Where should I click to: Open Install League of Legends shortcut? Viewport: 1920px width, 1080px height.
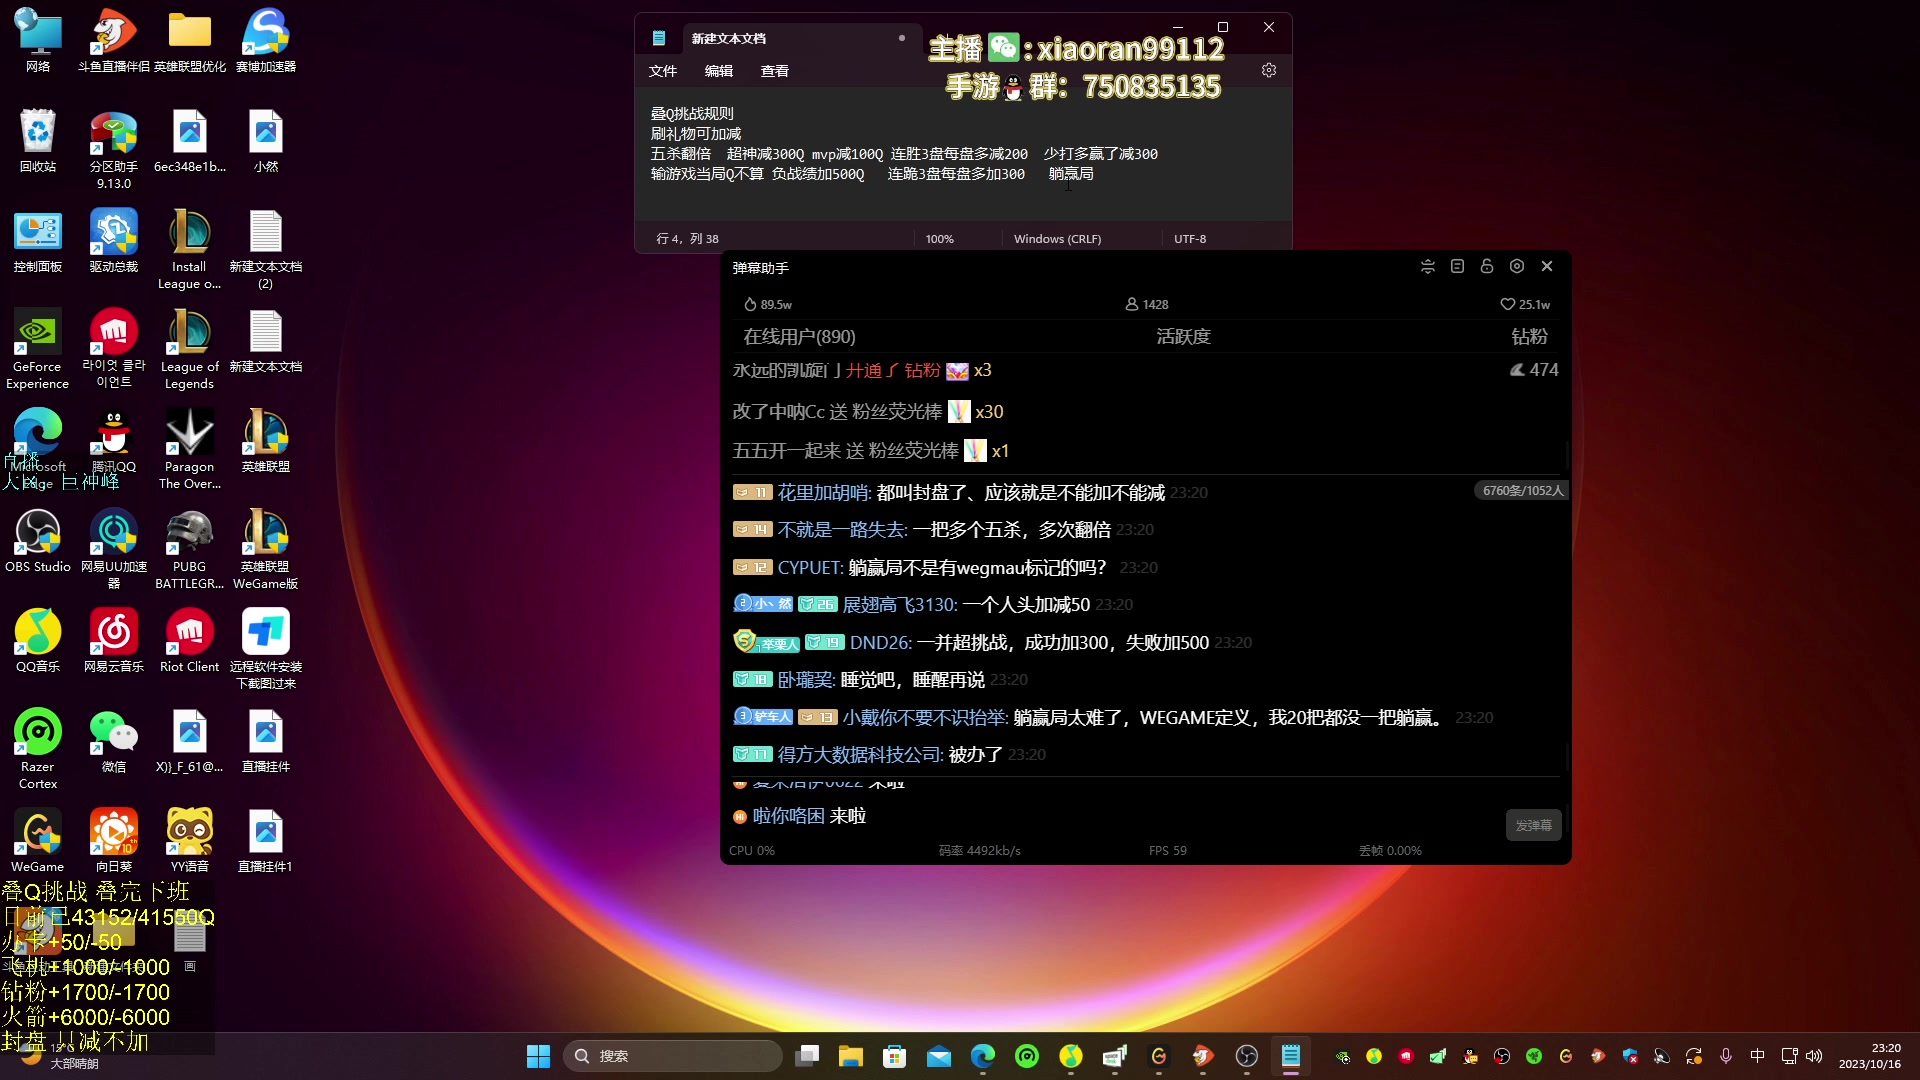[x=190, y=248]
